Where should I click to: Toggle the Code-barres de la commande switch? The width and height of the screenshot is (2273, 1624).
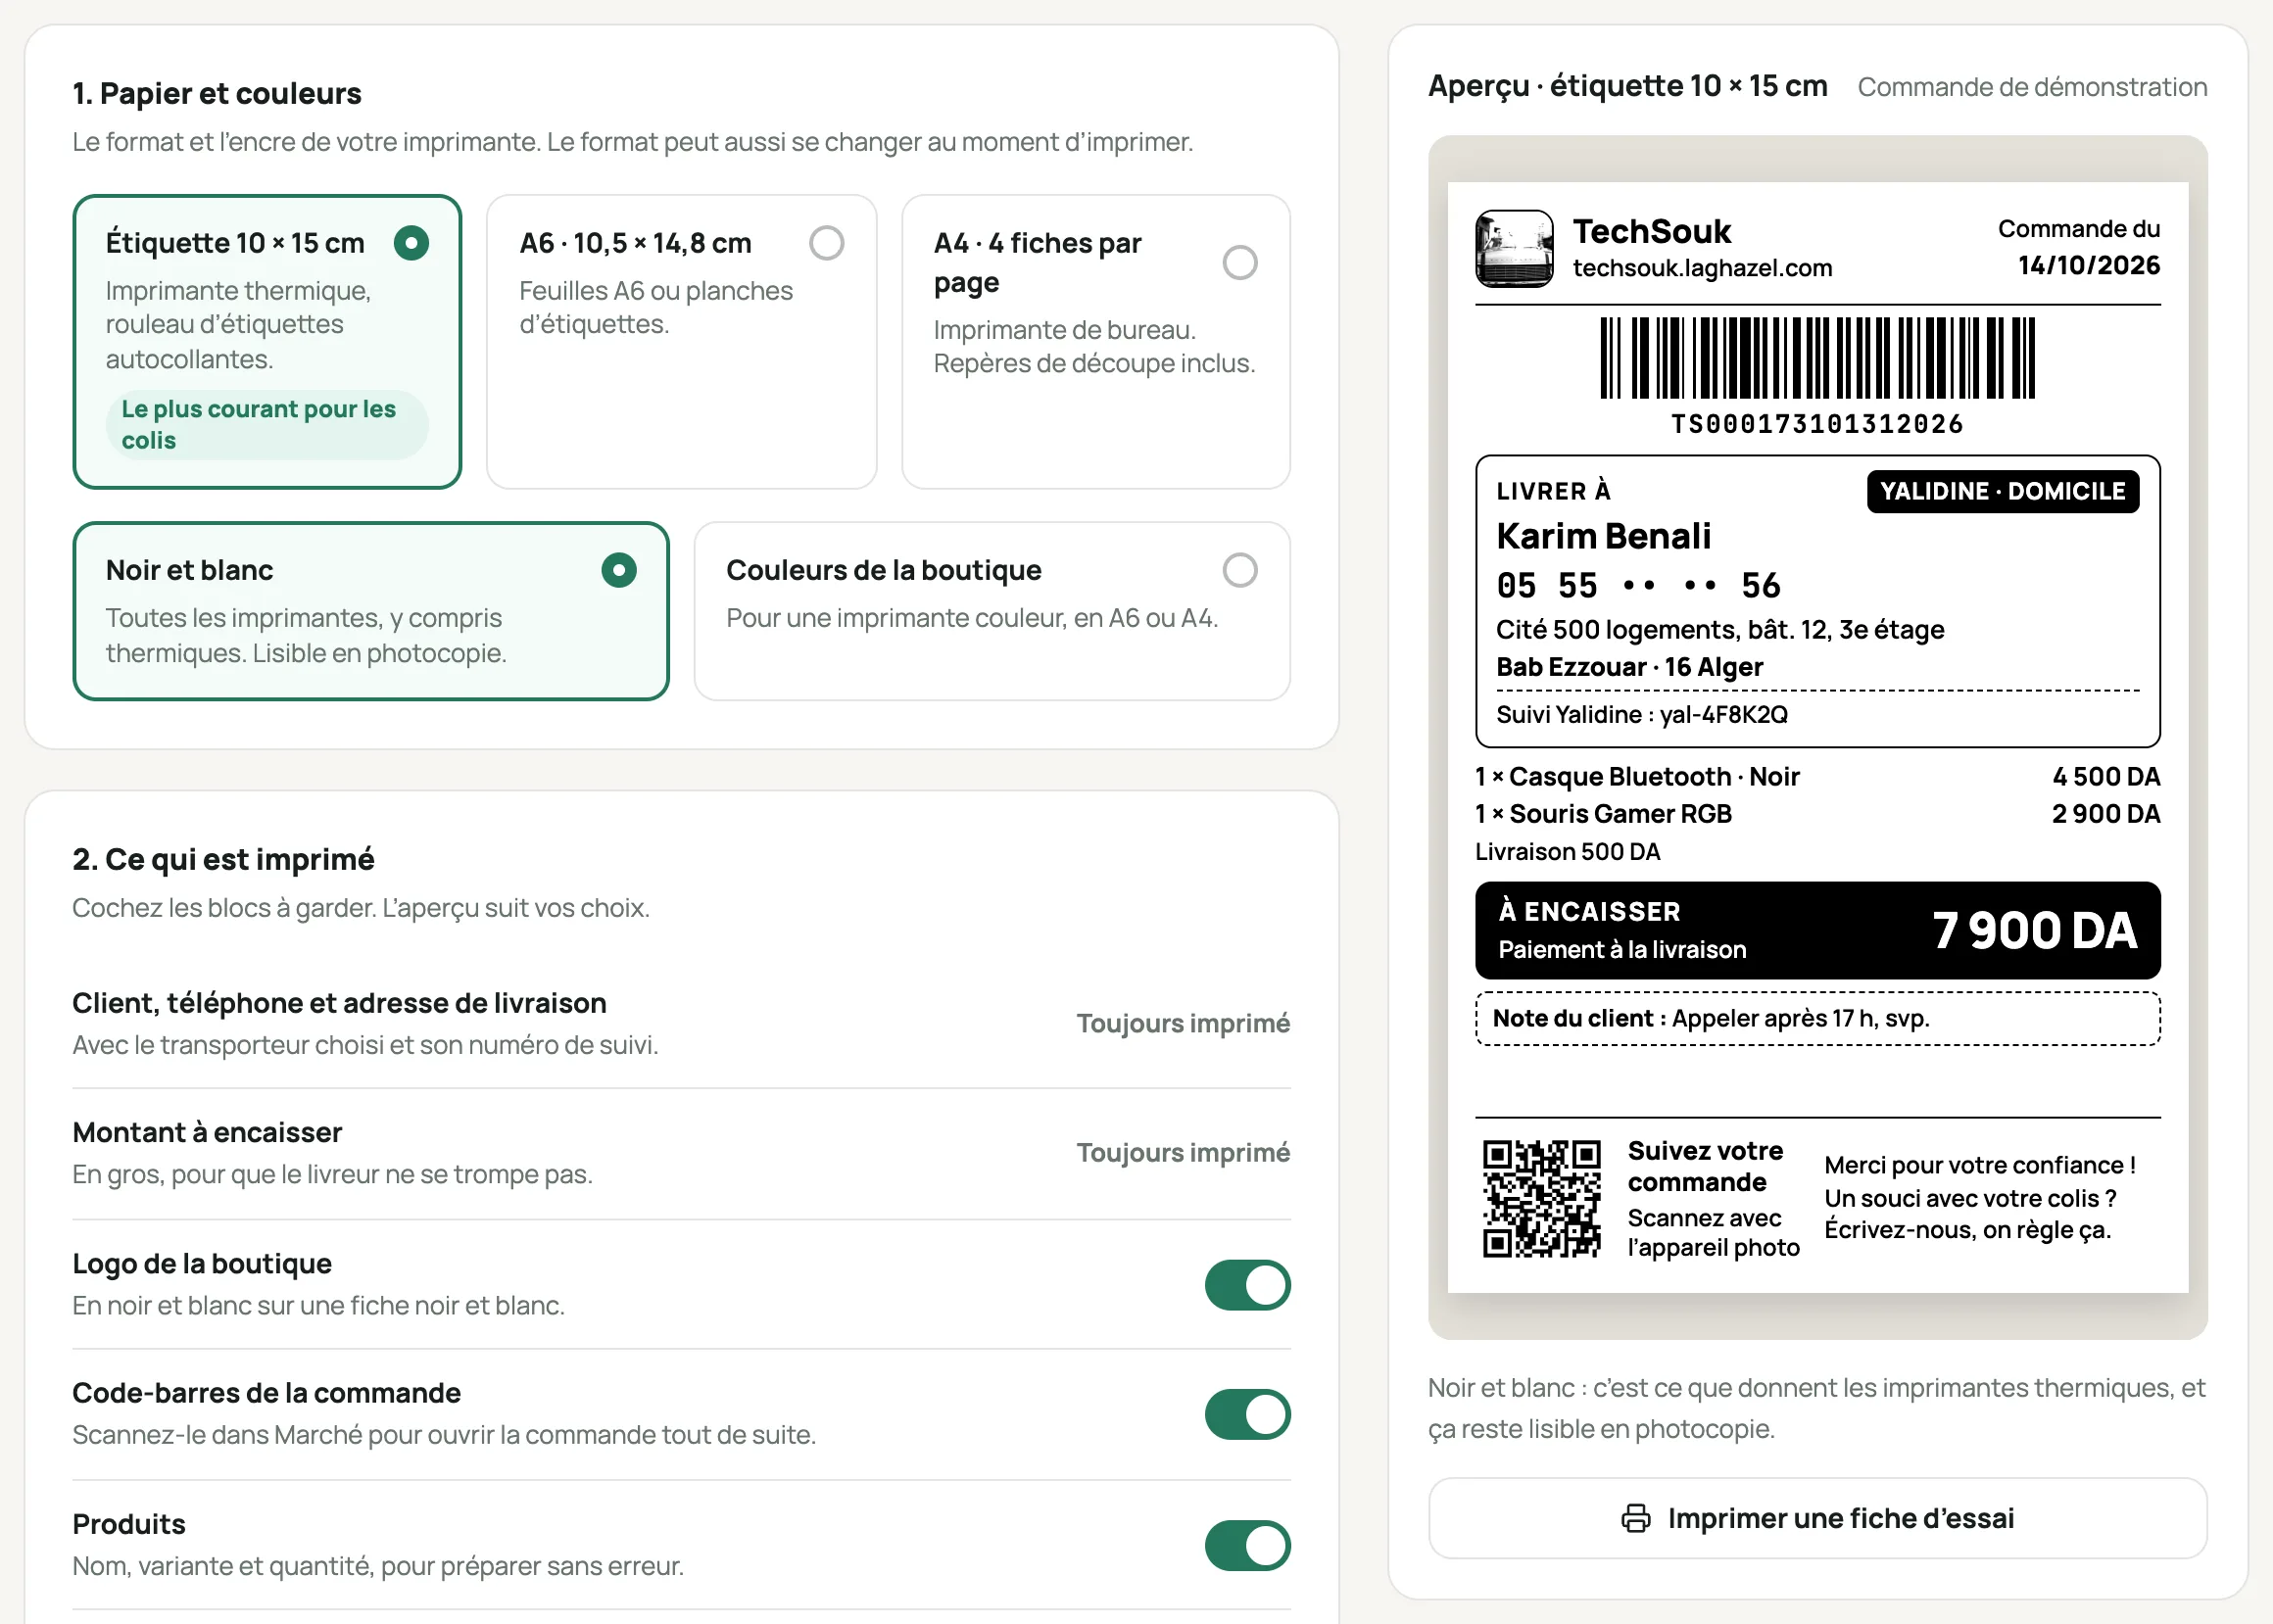[1247, 1414]
